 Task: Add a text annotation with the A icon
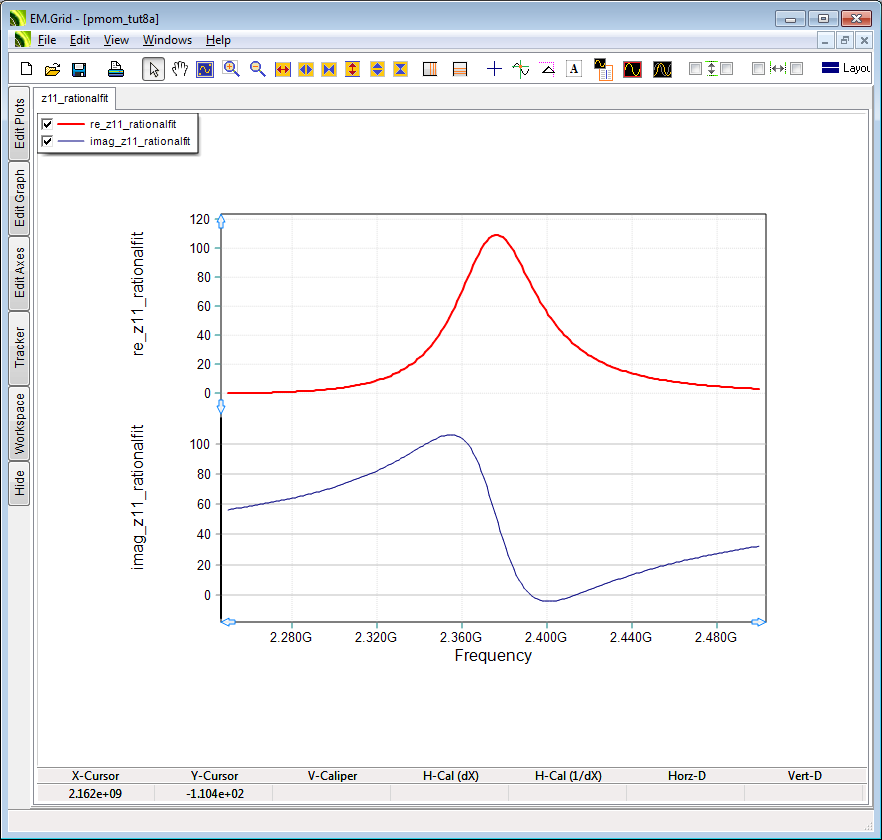tap(574, 69)
